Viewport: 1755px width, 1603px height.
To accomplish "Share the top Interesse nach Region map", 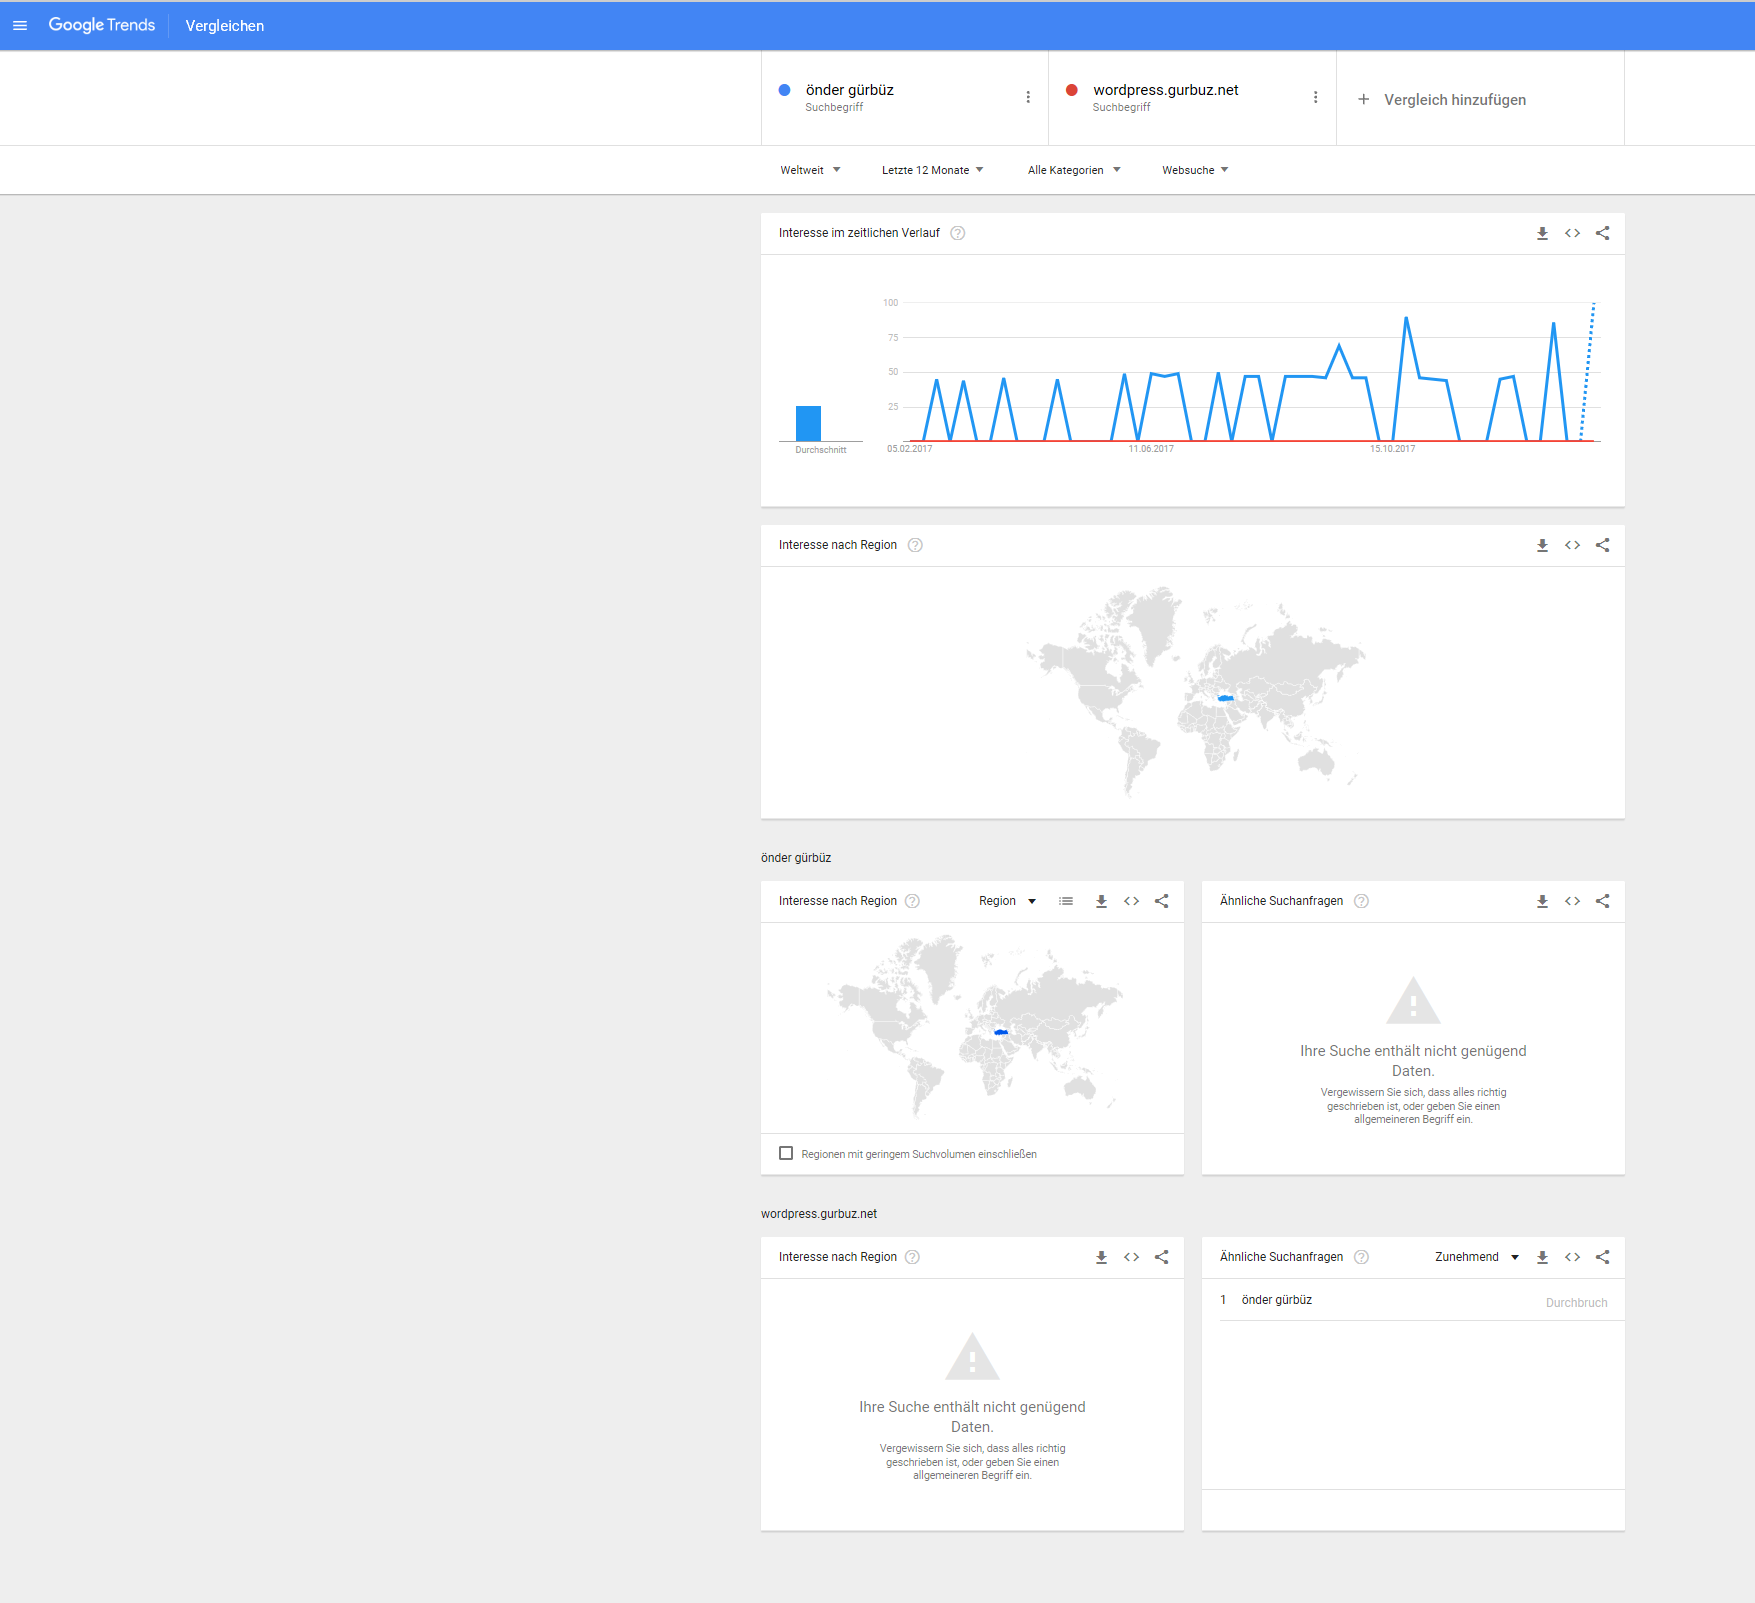I will [x=1602, y=545].
